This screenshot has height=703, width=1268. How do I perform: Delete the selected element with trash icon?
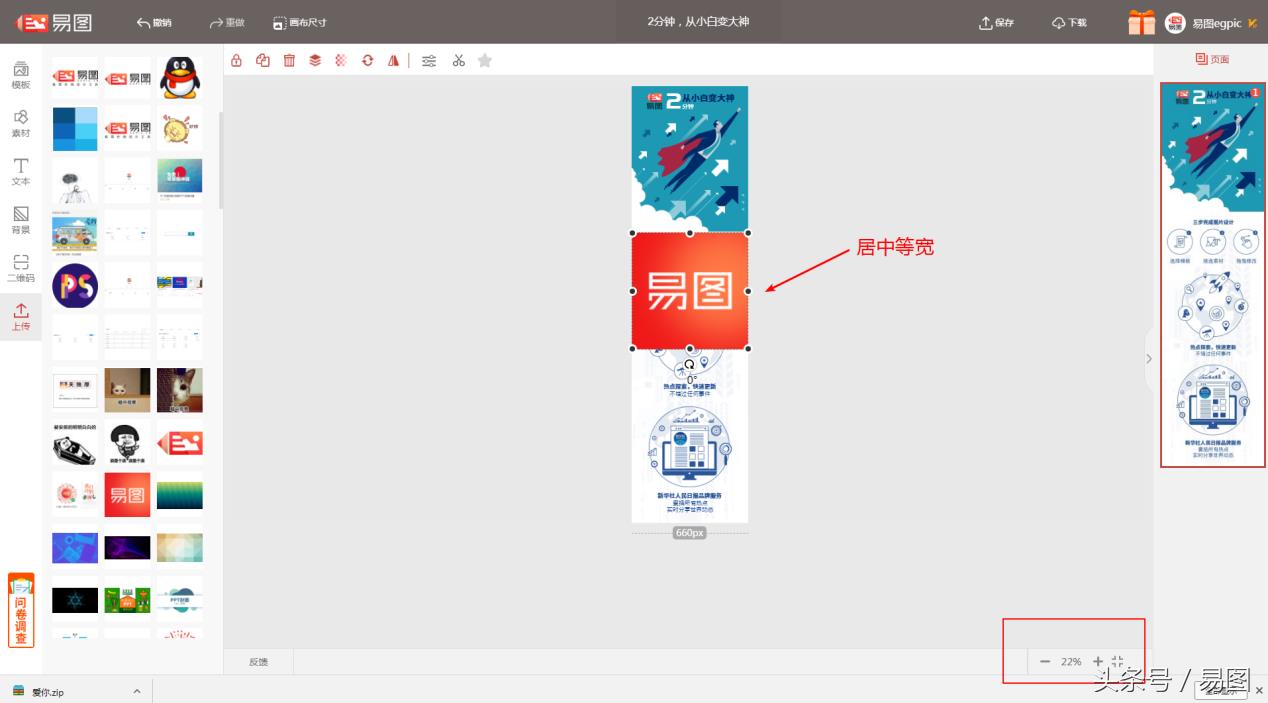coord(289,61)
